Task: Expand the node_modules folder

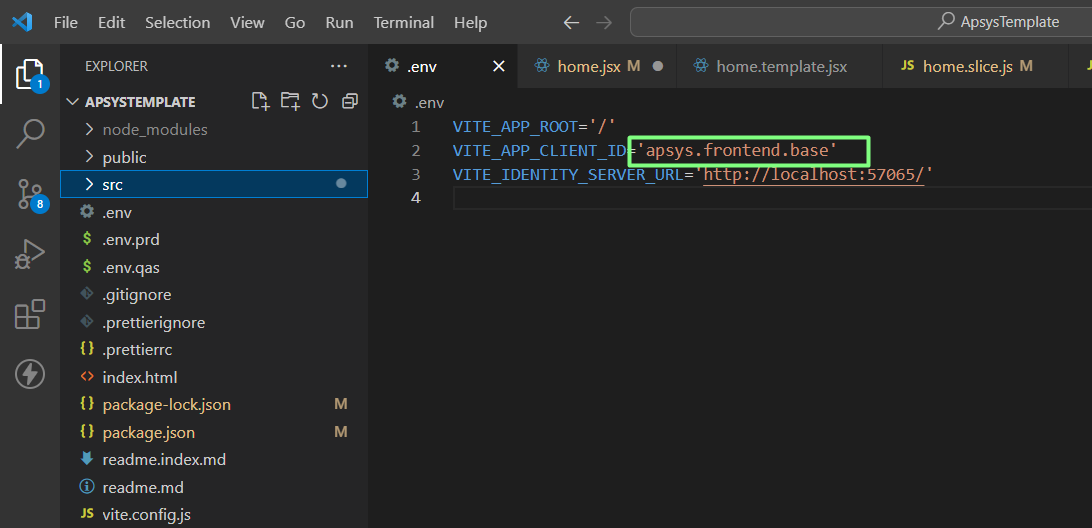Action: (155, 129)
